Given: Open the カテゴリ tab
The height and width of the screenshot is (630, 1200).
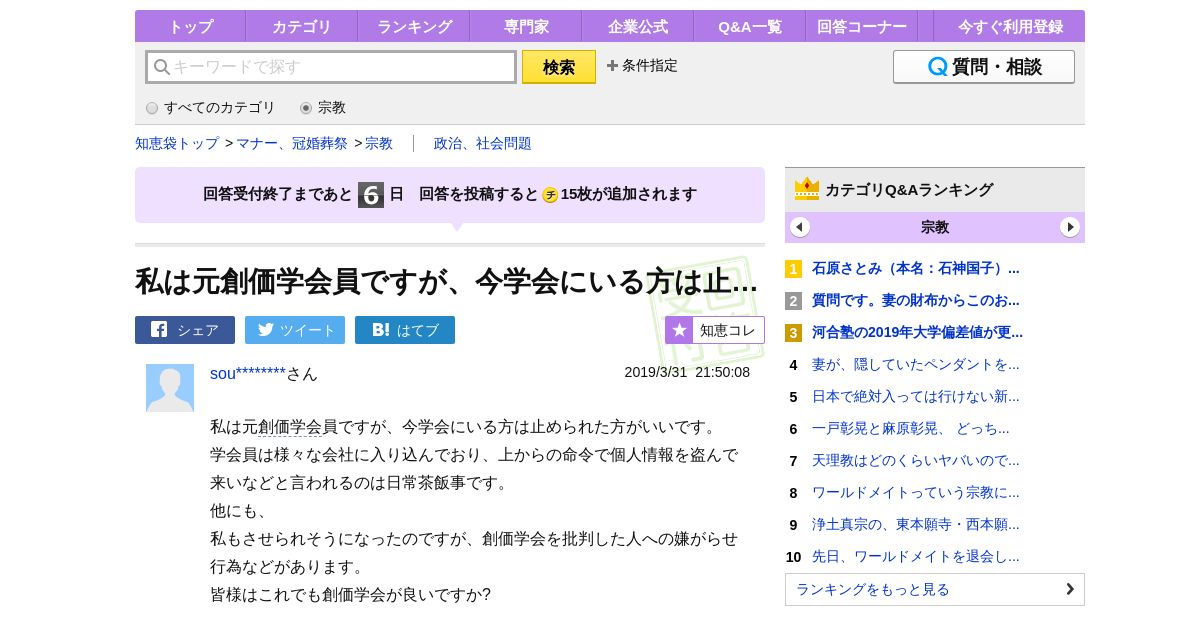Looking at the screenshot, I should click(x=301, y=26).
